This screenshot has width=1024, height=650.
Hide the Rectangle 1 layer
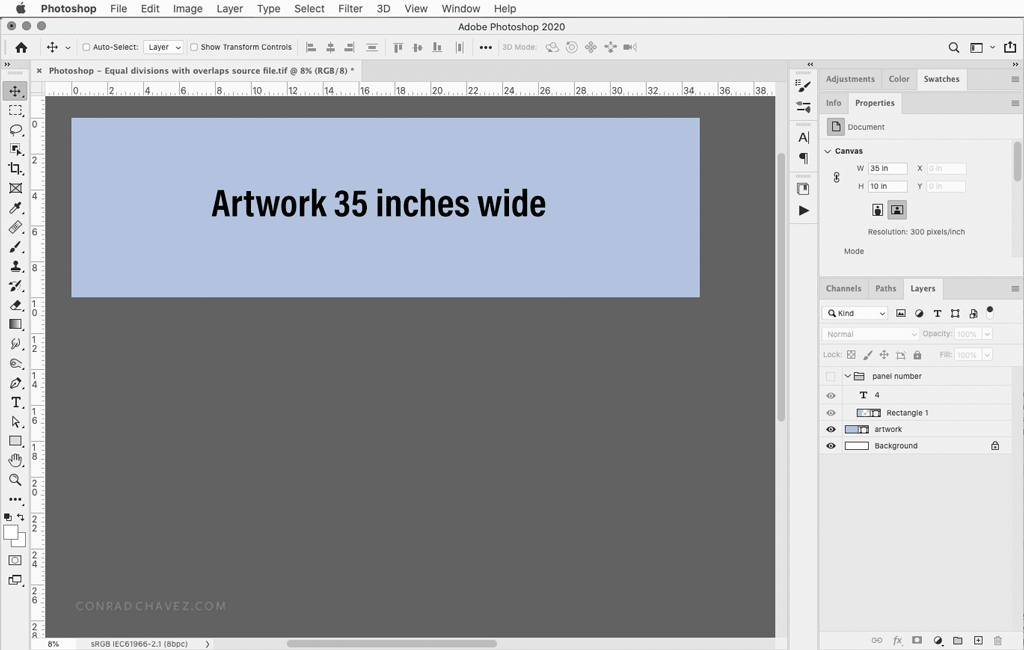coord(831,413)
